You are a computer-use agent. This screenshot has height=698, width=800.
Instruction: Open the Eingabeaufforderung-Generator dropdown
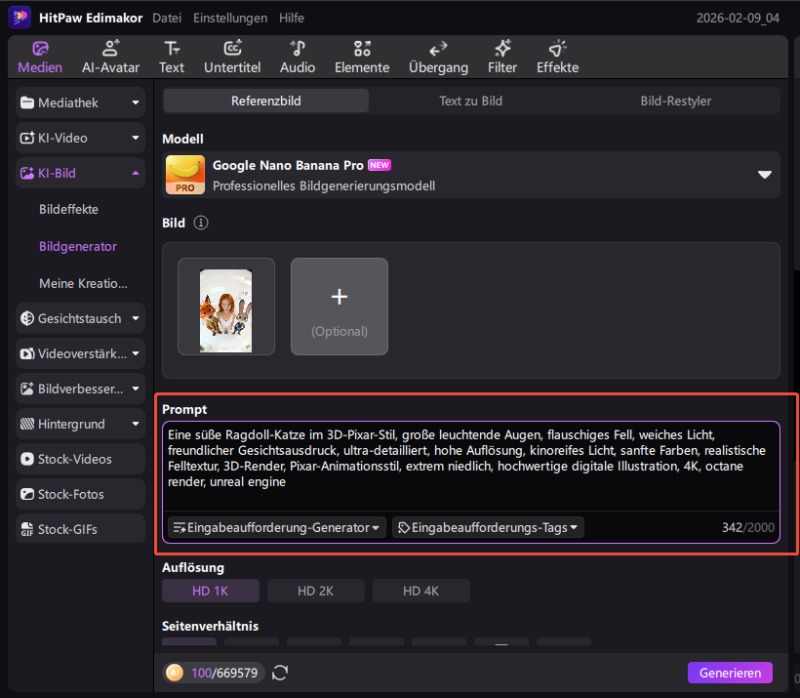(x=277, y=527)
